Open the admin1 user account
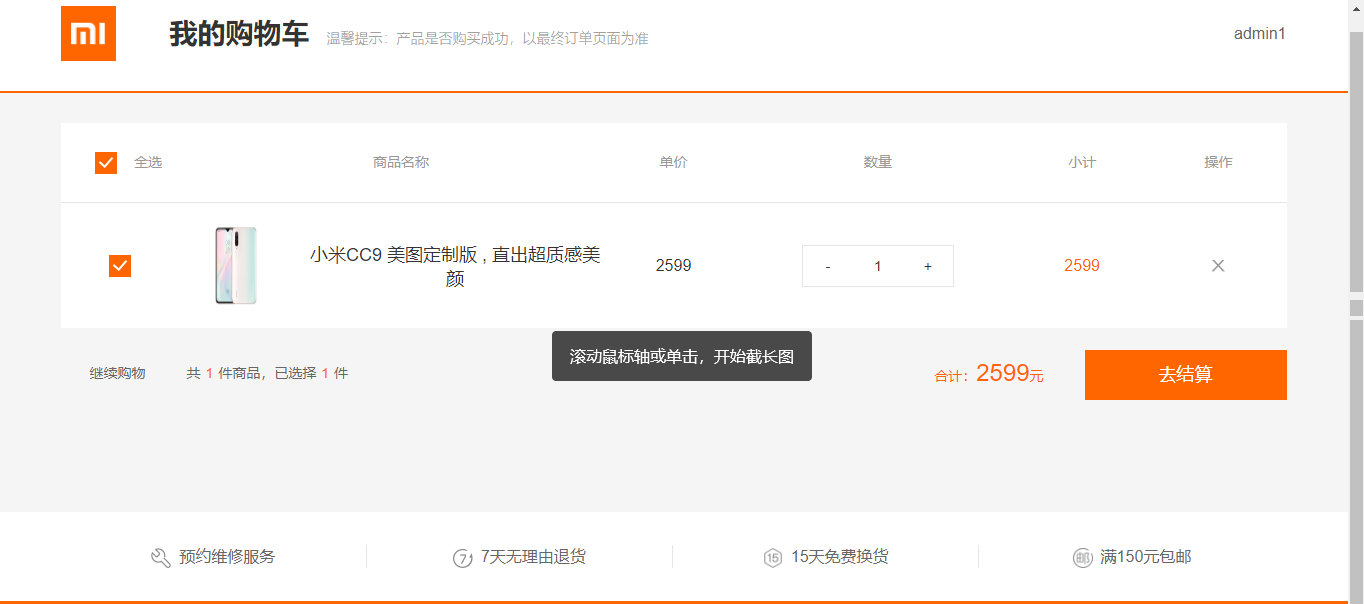The height and width of the screenshot is (604, 1364). tap(1260, 33)
